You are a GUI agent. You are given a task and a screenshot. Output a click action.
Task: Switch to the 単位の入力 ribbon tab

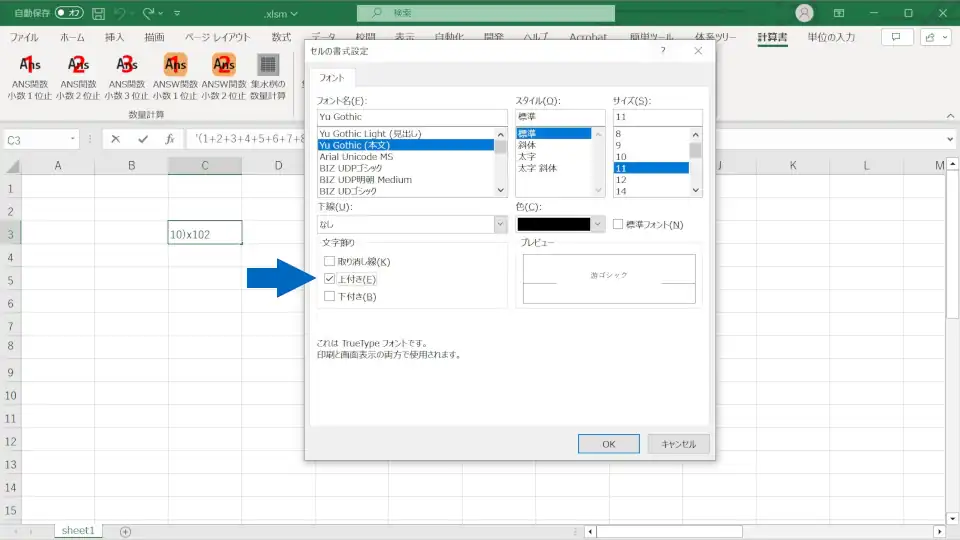tap(831, 38)
